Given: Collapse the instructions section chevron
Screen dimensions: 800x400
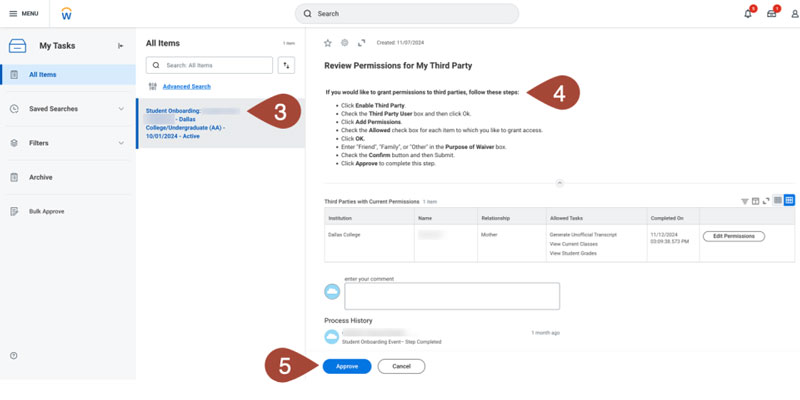Looking at the screenshot, I should point(559,183).
